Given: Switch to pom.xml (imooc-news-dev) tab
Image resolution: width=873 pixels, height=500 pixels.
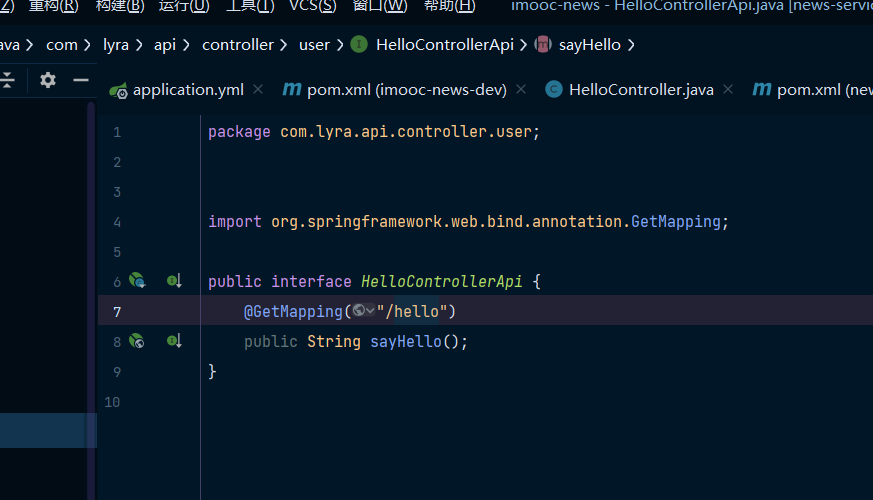Looking at the screenshot, I should point(406,90).
